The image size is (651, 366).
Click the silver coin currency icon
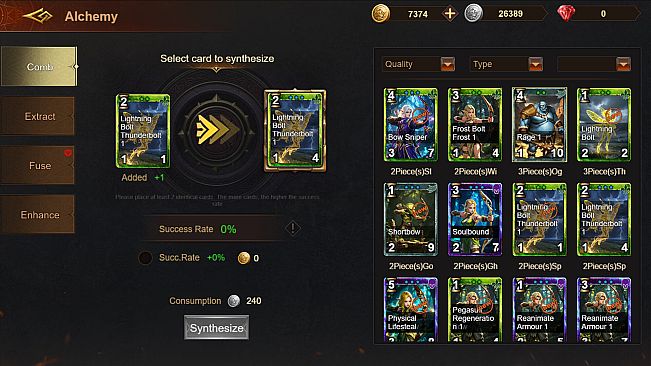[473, 14]
